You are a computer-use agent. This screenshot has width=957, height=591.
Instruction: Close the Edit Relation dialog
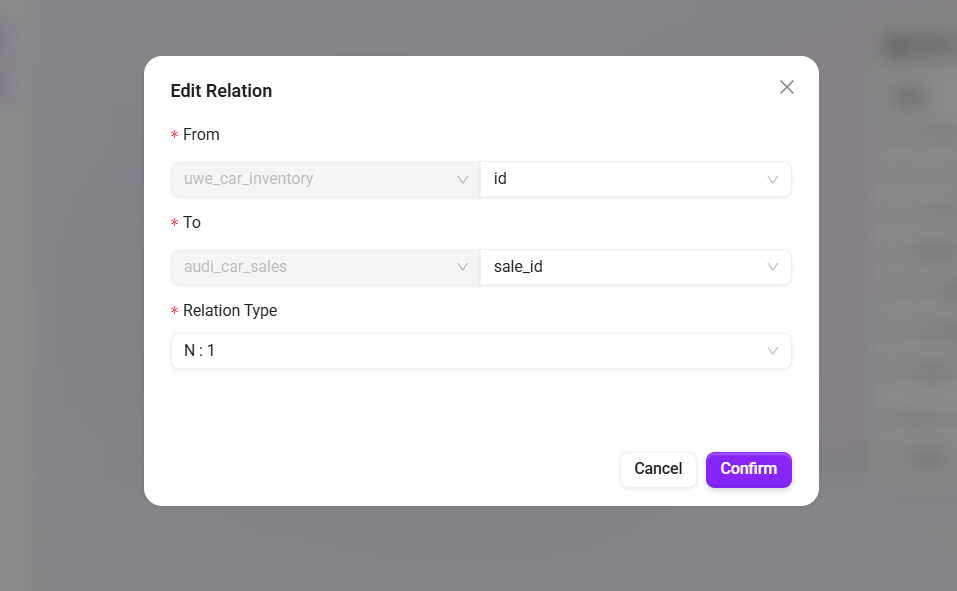coord(787,87)
